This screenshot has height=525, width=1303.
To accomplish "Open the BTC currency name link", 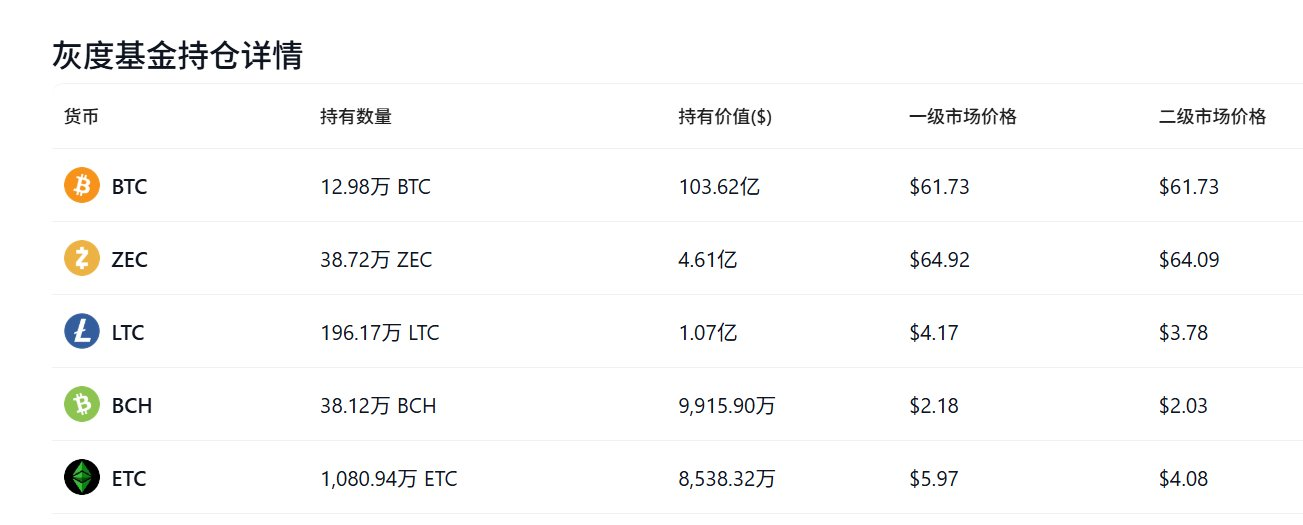I will (x=129, y=187).
